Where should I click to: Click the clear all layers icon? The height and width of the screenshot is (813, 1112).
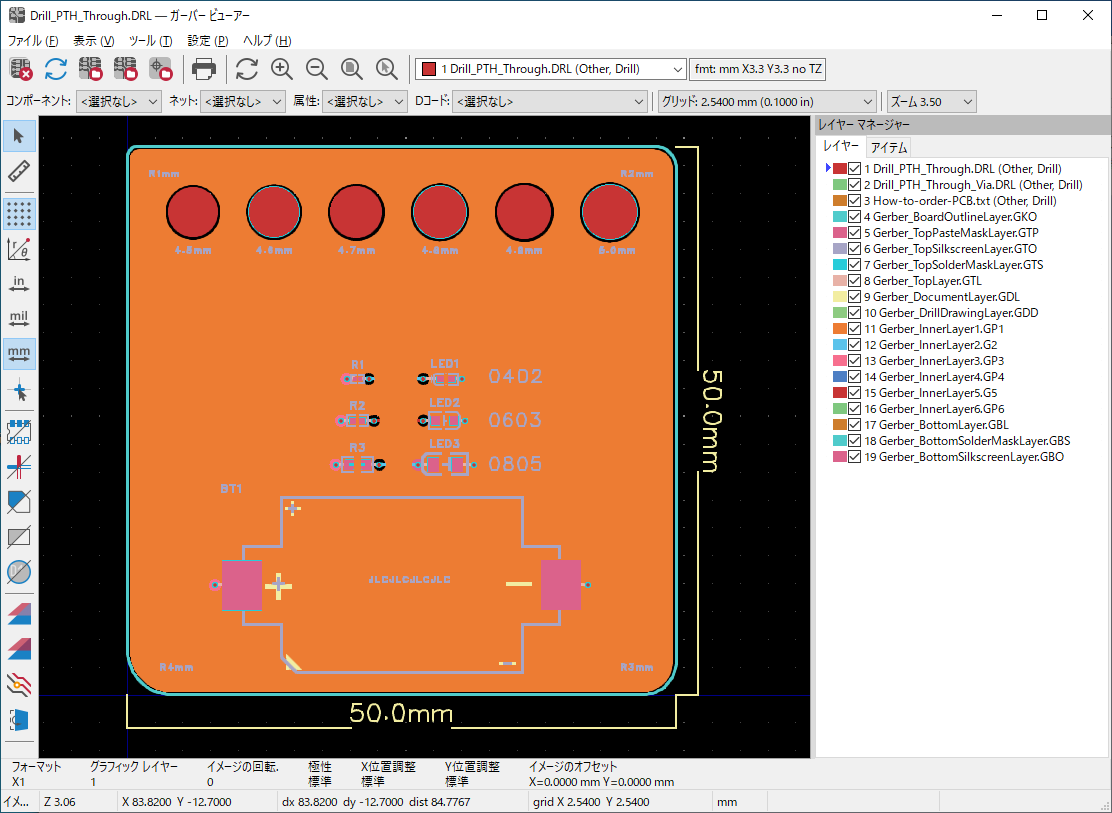(22, 69)
